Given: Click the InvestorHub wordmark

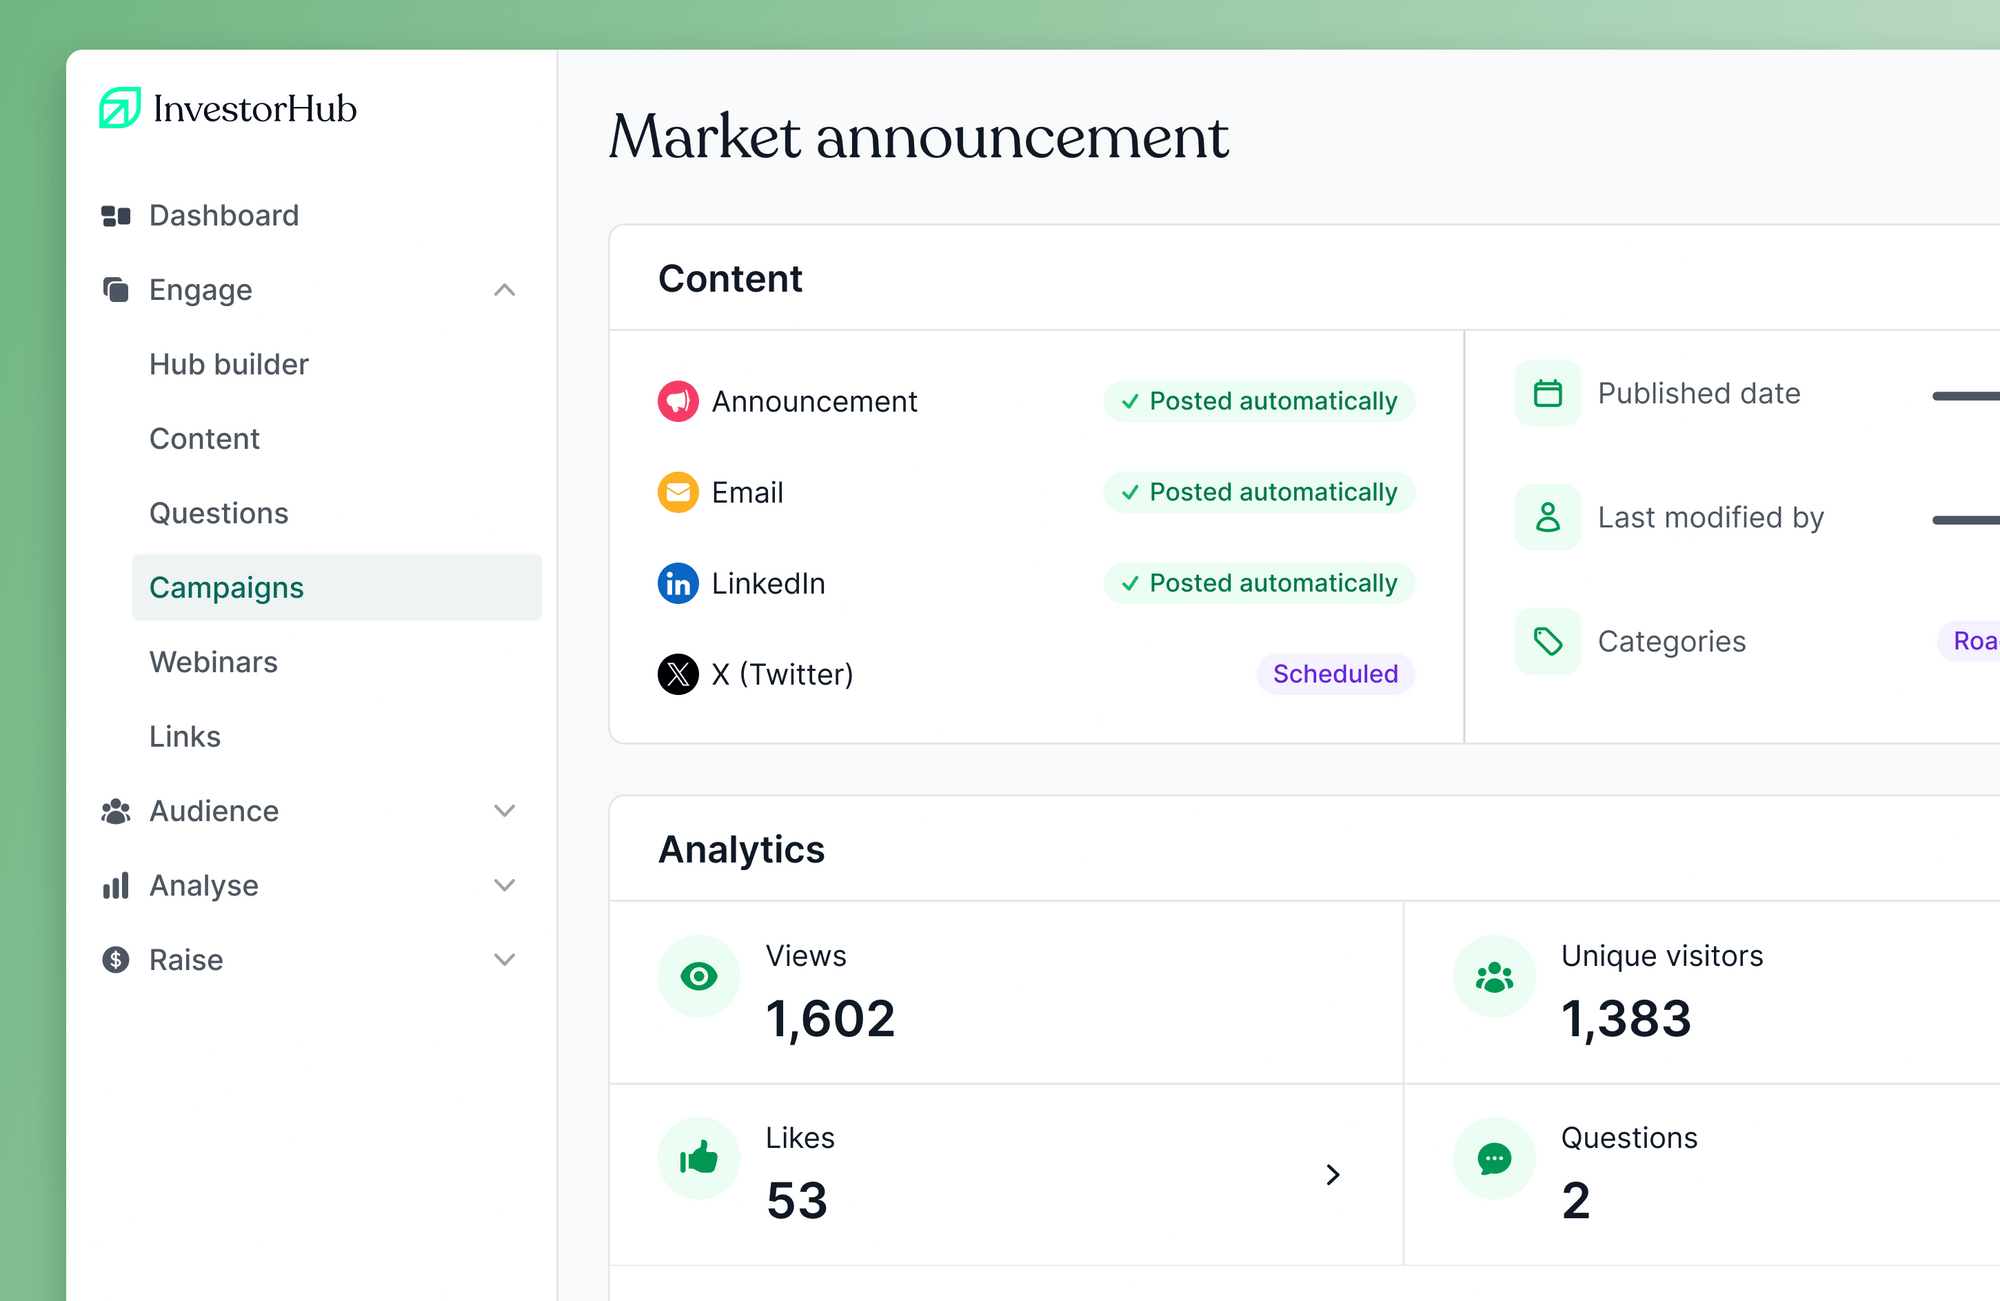Looking at the screenshot, I should pos(255,108).
